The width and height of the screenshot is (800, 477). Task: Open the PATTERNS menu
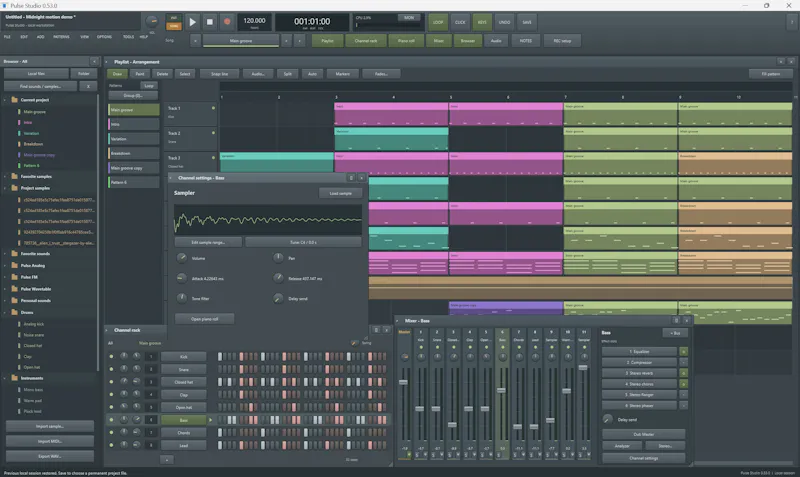(61, 37)
